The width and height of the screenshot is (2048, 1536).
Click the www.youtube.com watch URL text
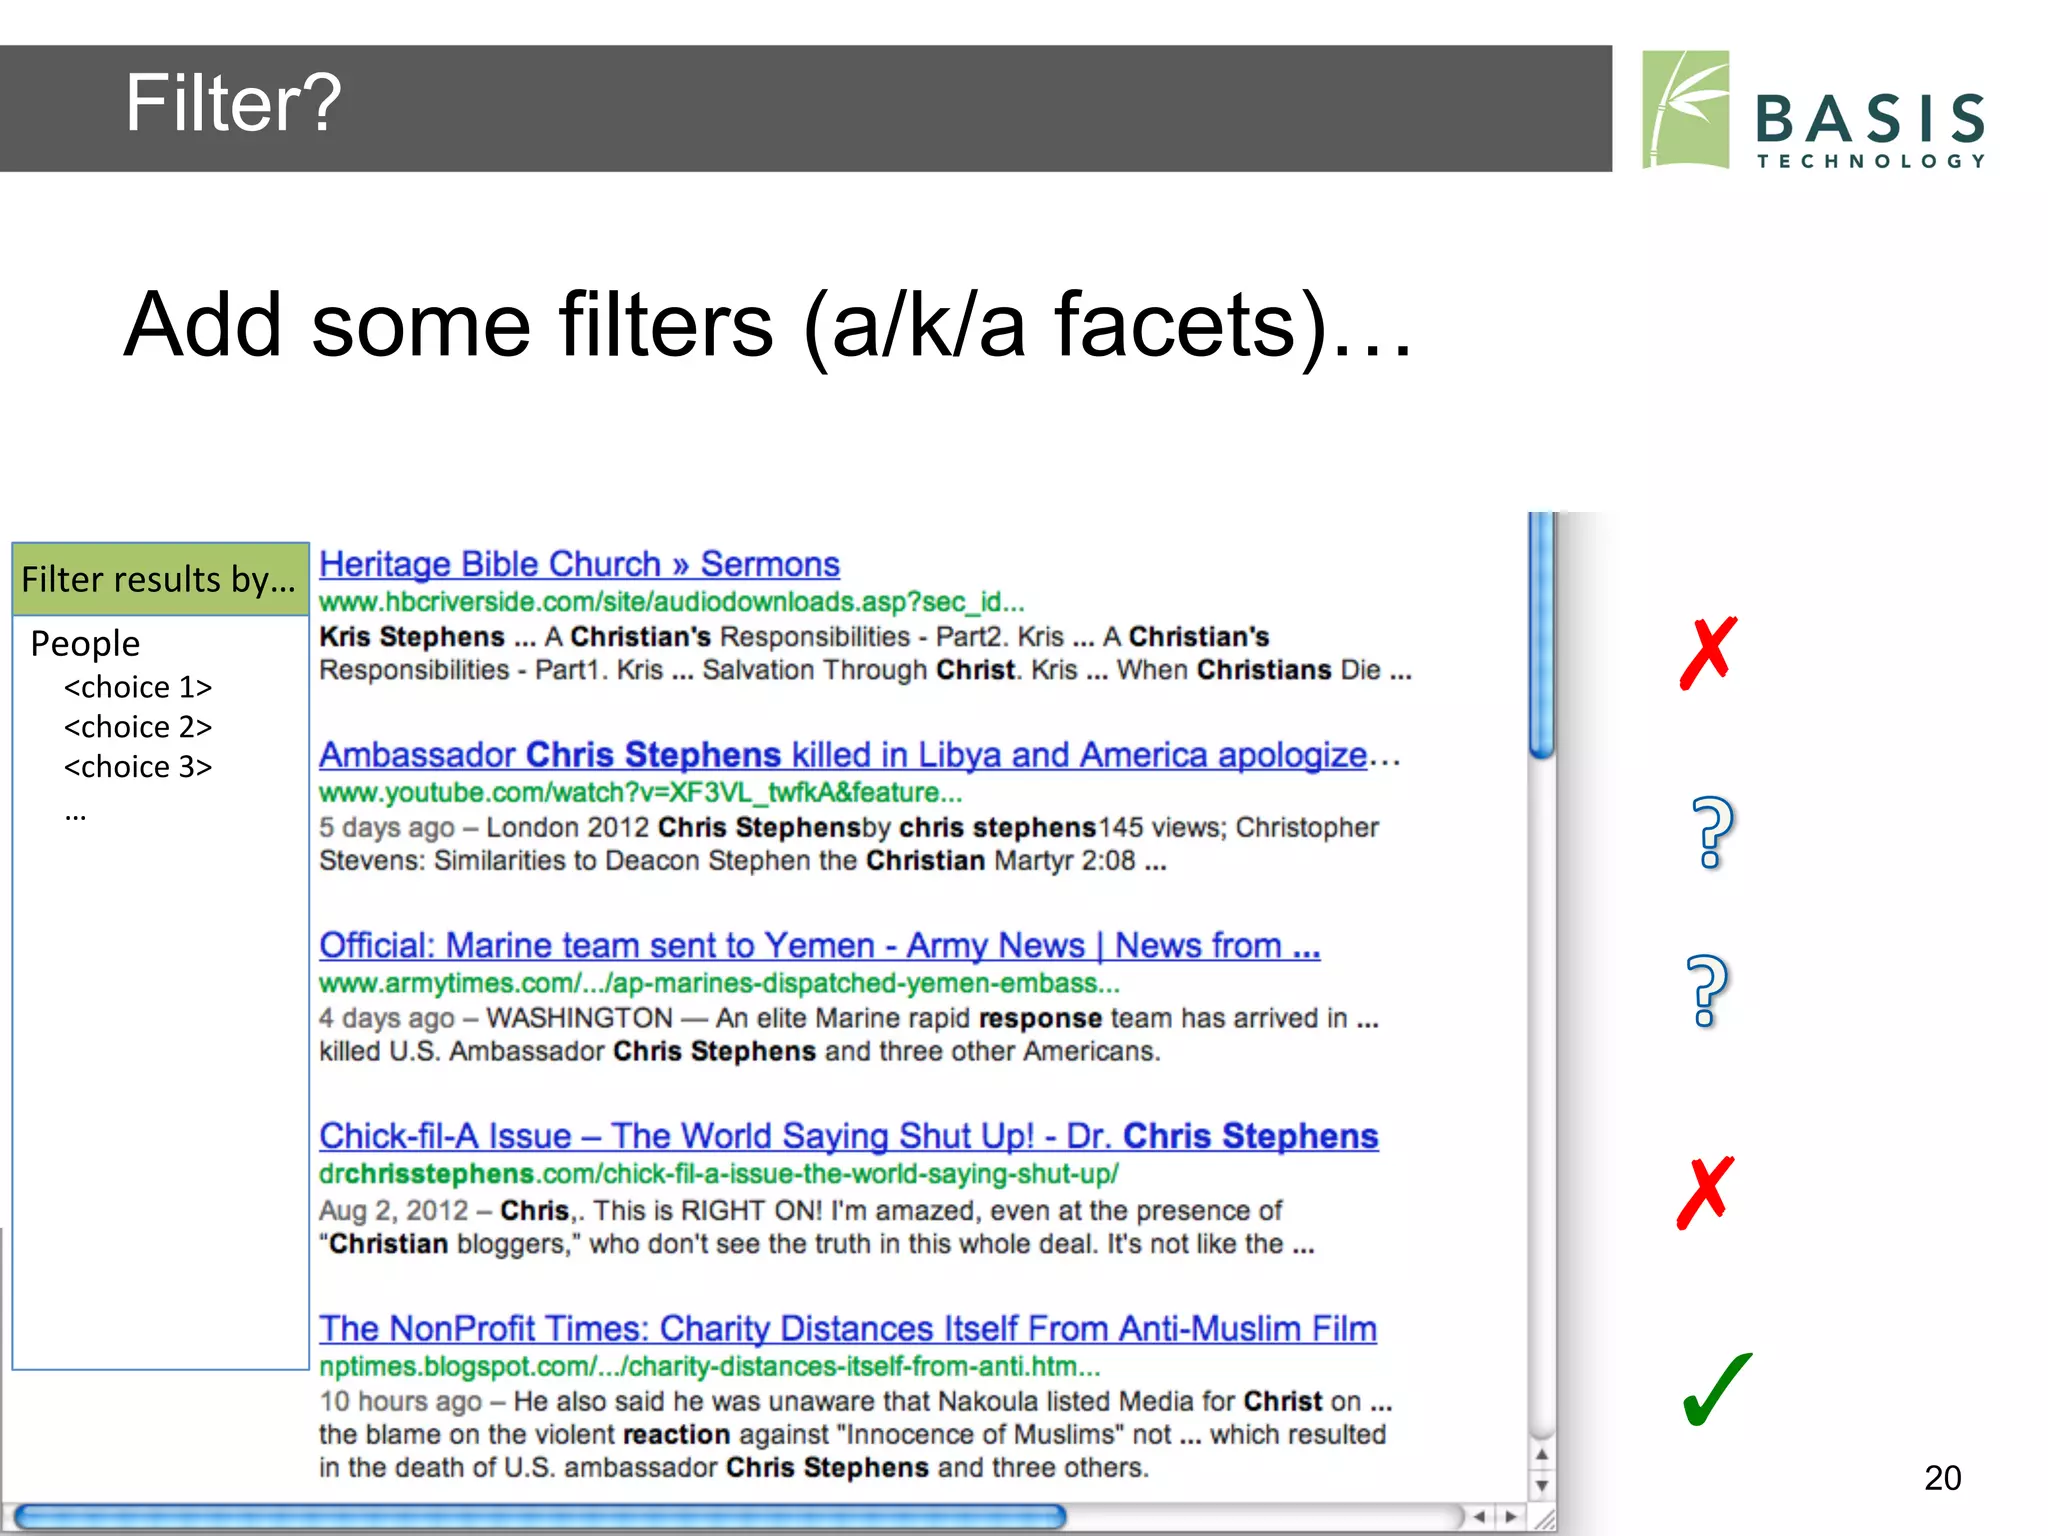640,793
